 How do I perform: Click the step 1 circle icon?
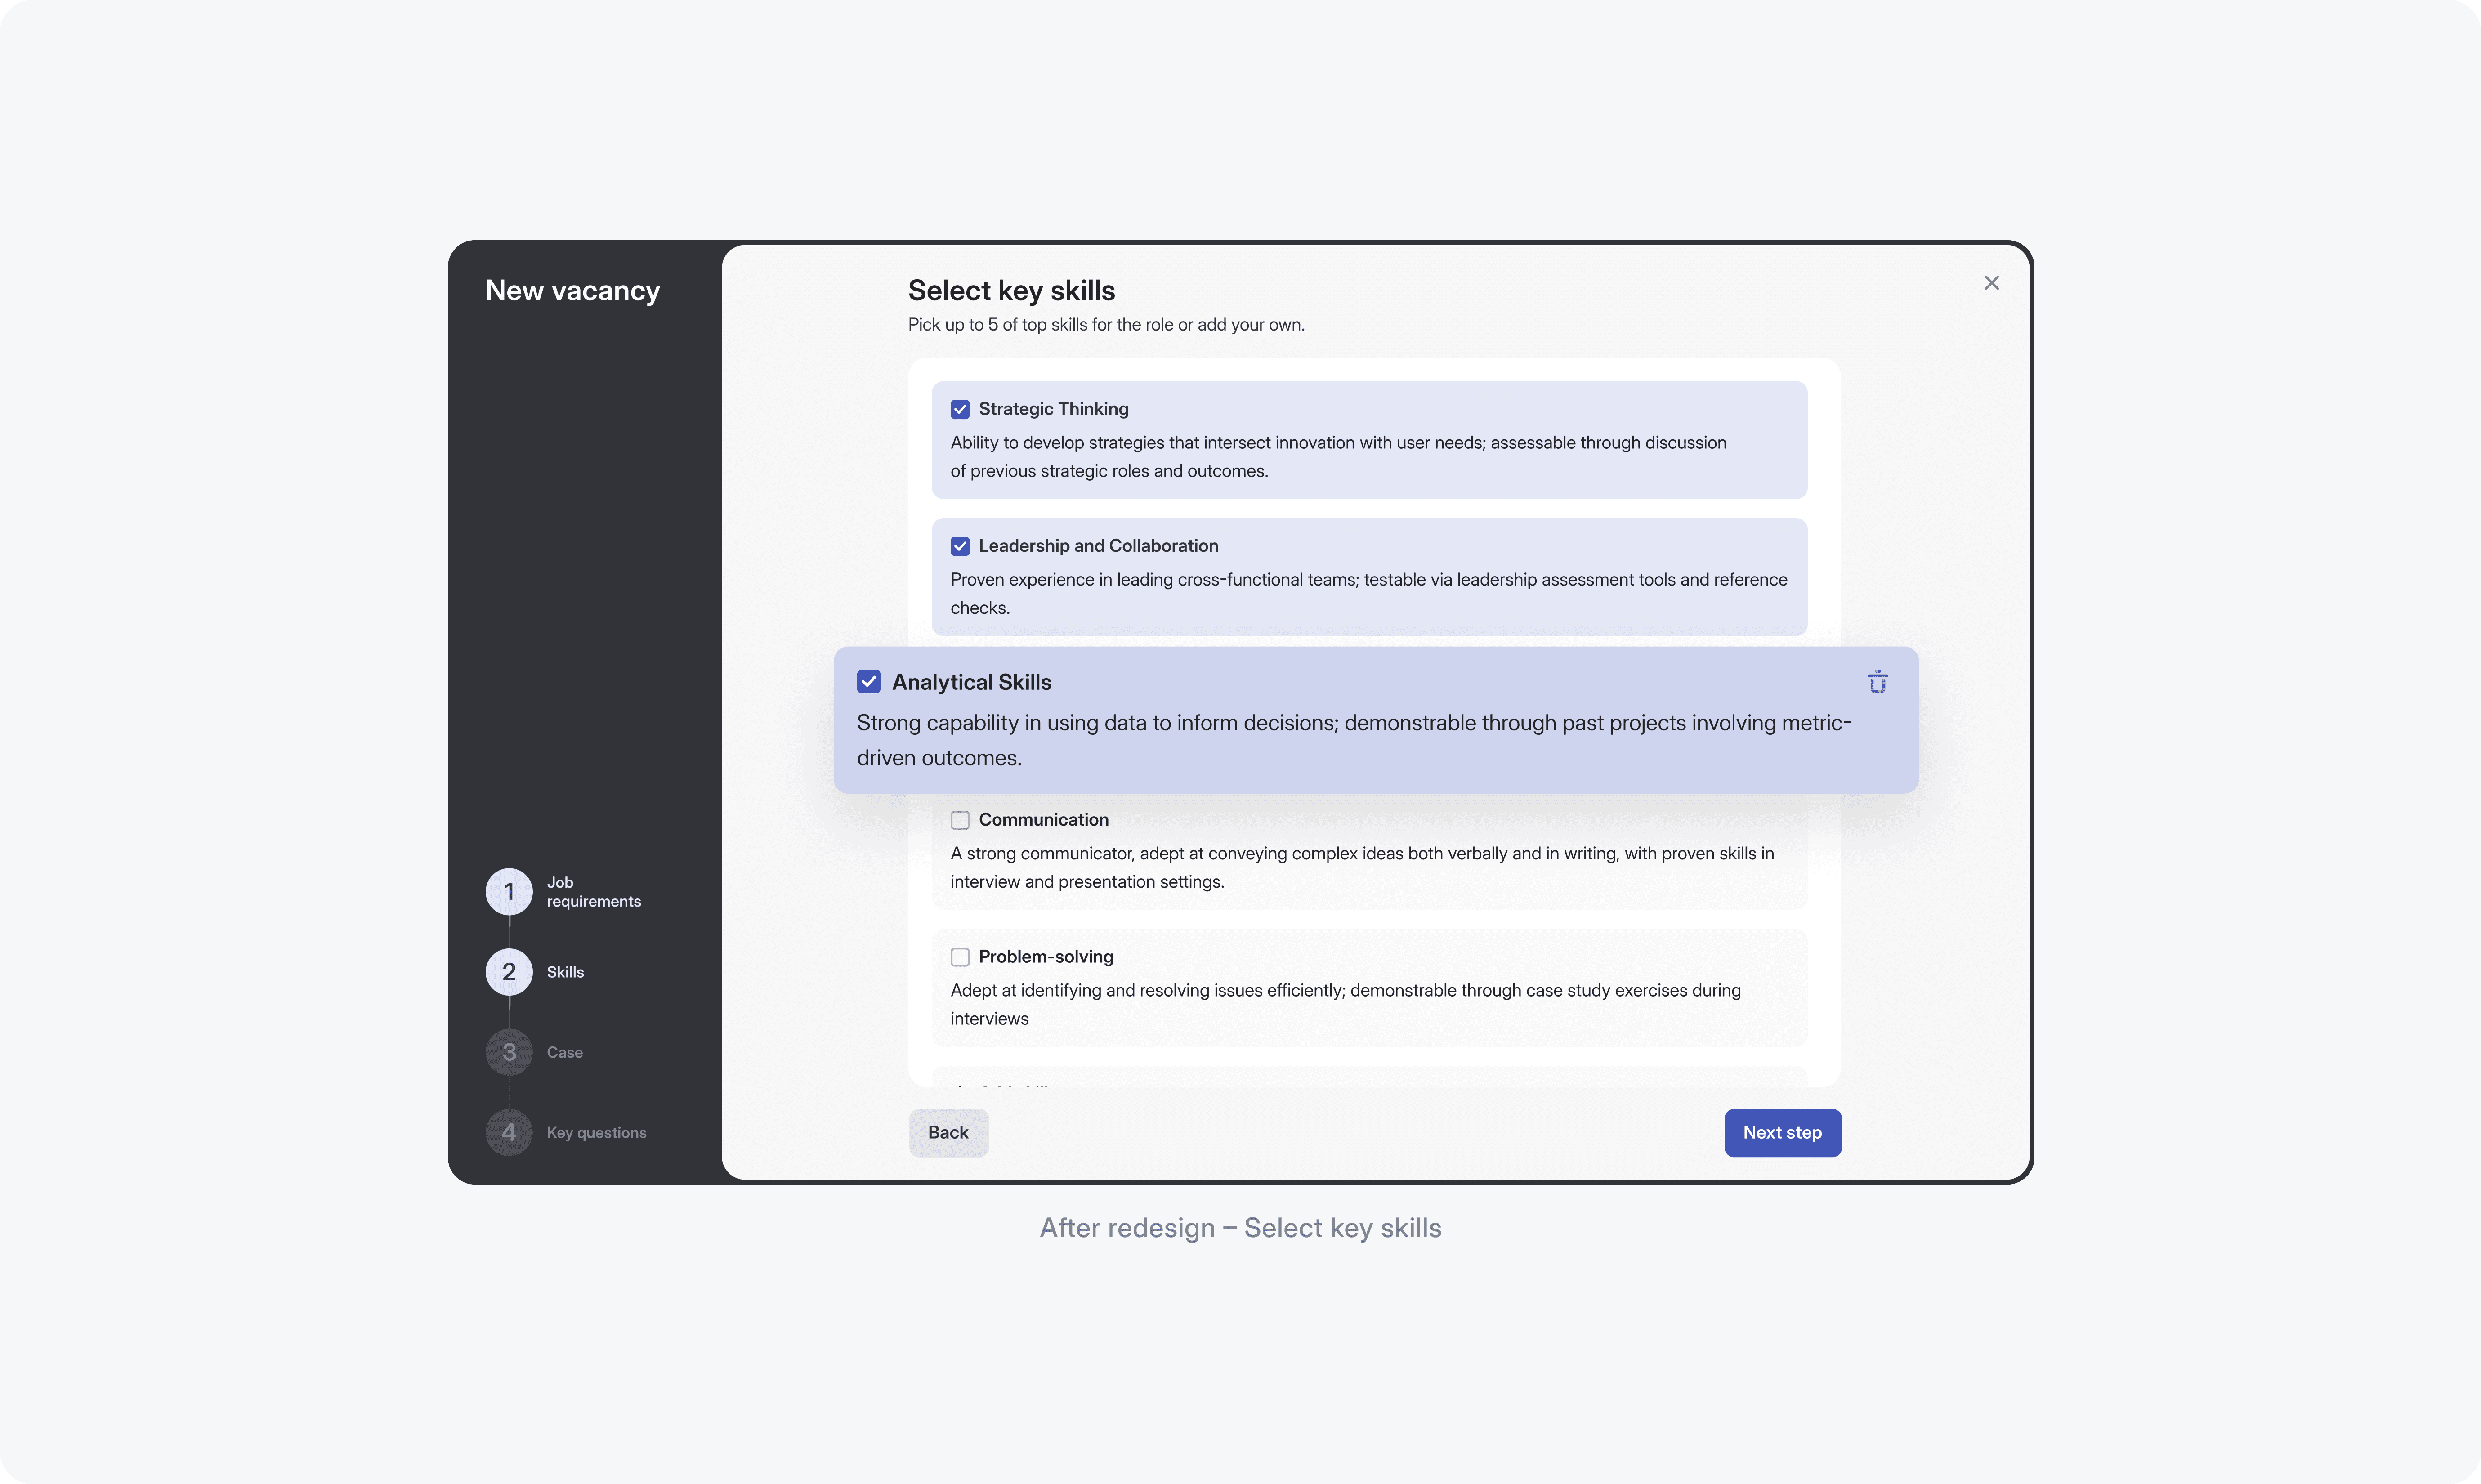click(509, 891)
